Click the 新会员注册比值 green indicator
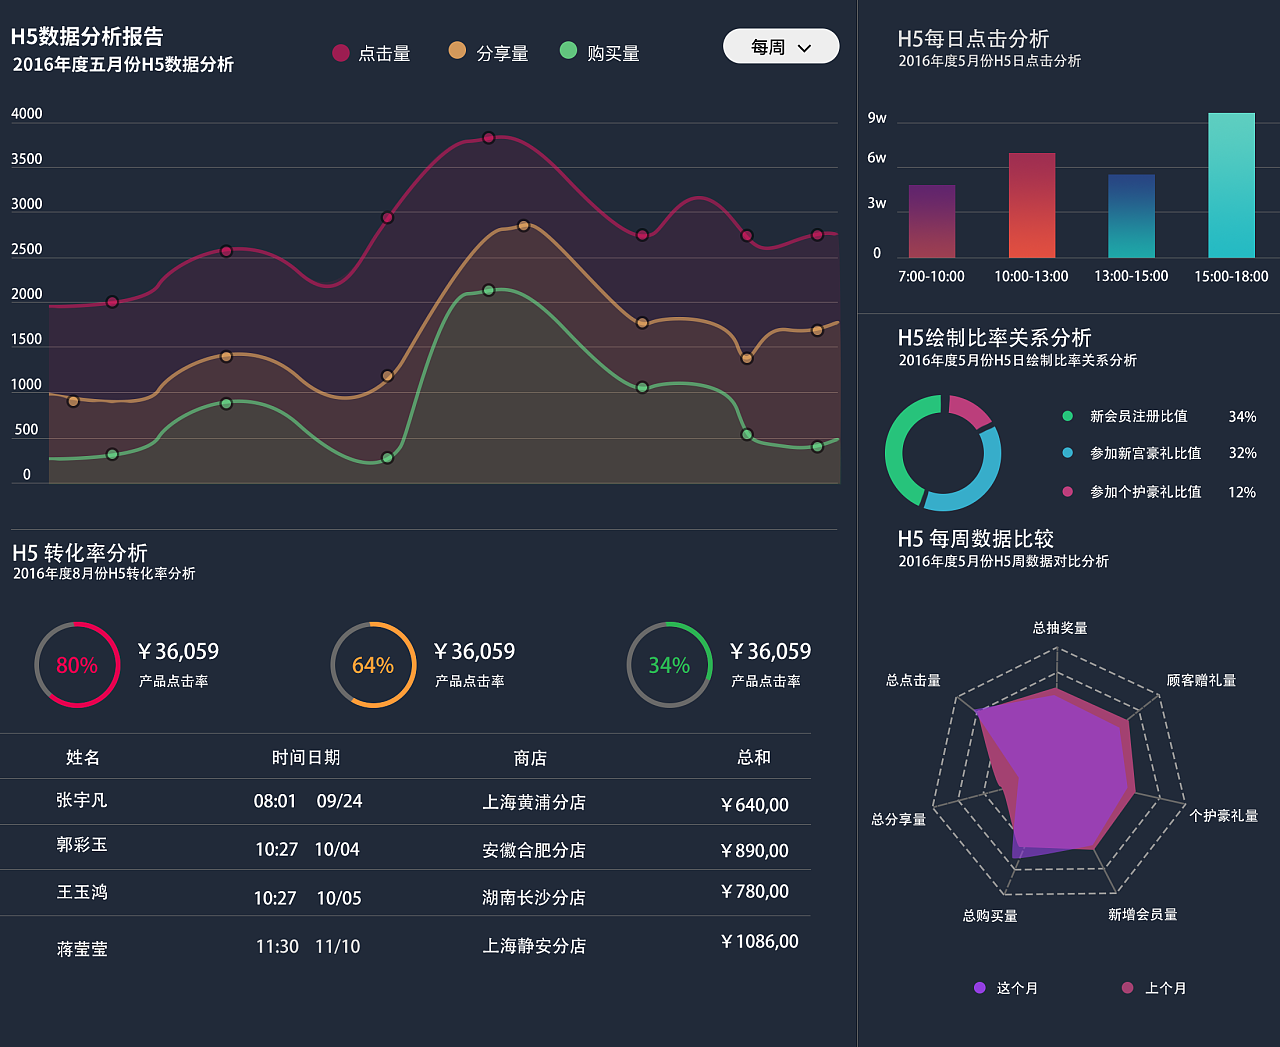 1066,417
